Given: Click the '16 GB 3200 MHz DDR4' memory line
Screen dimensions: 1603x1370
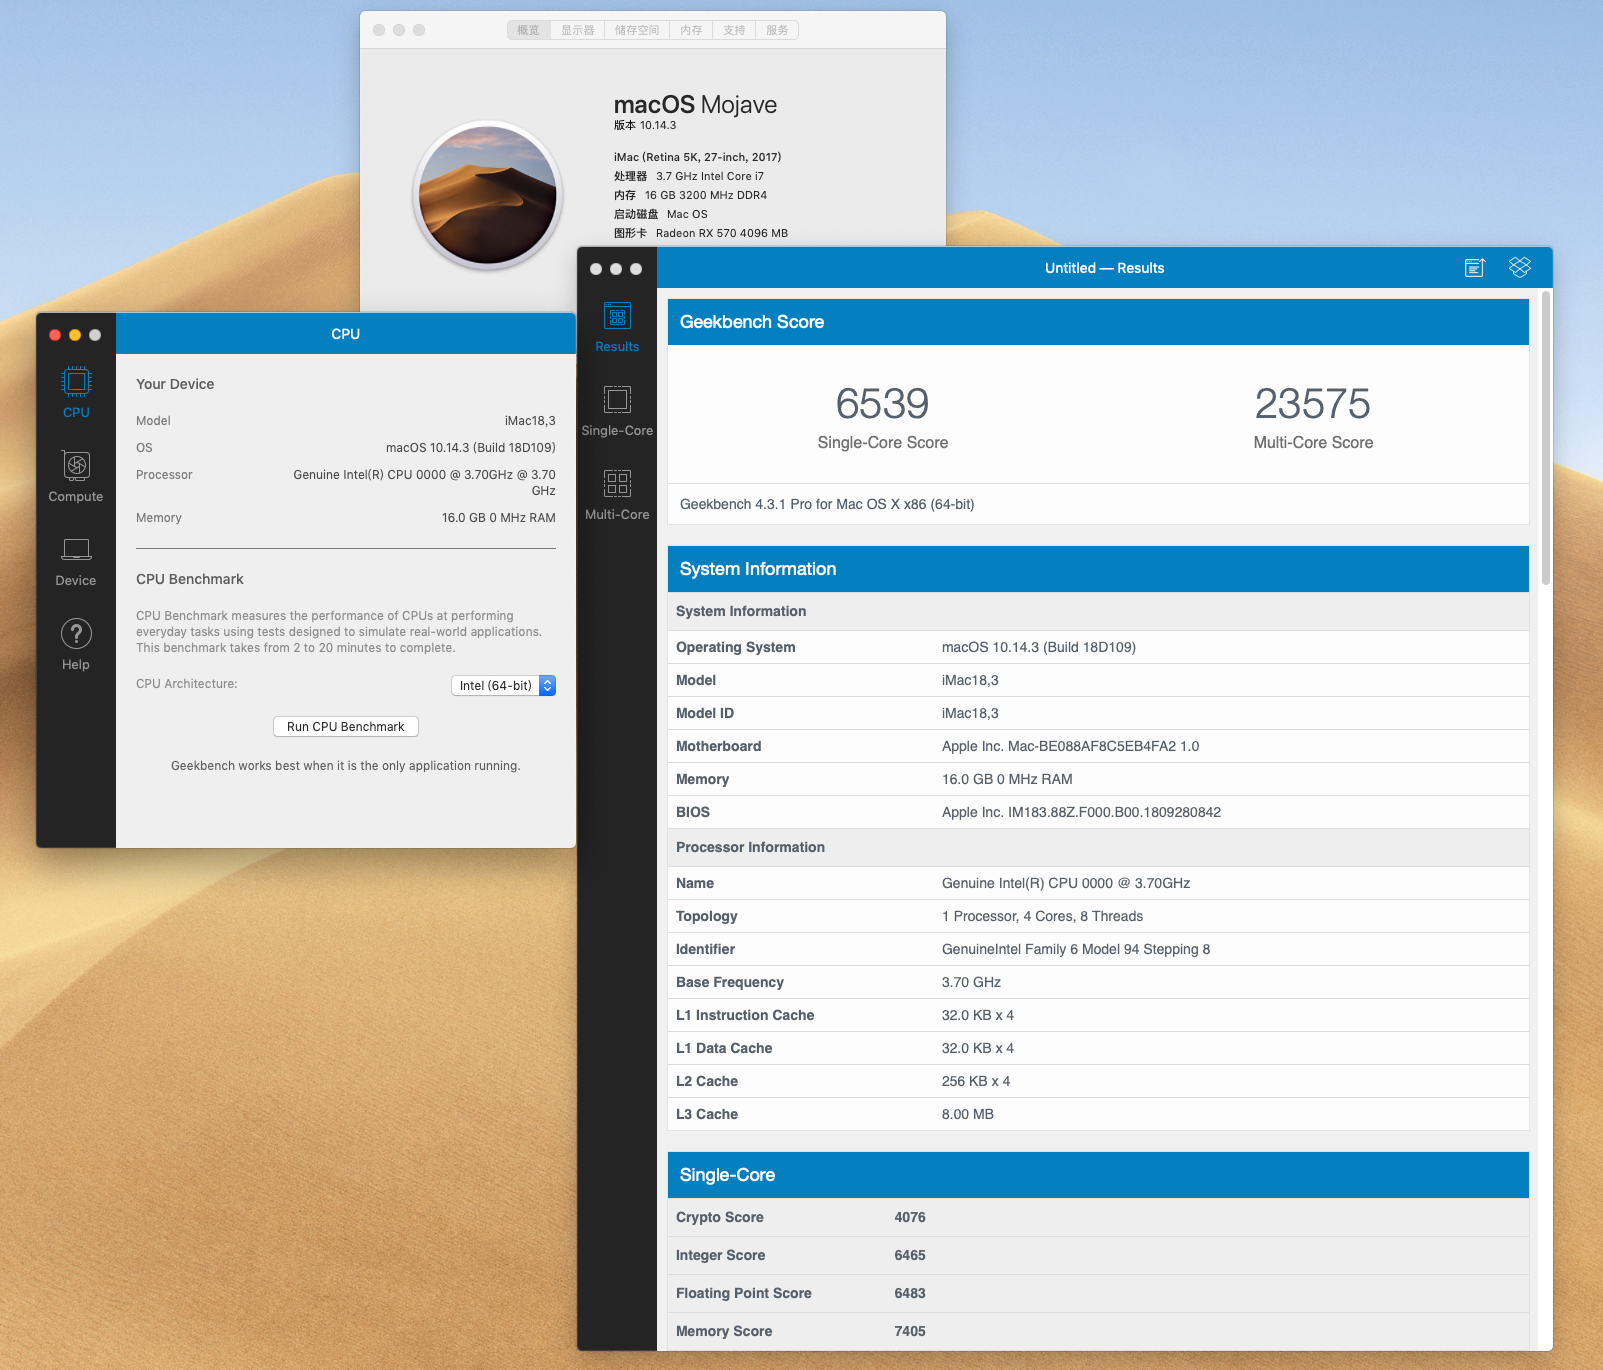Looking at the screenshot, I should (x=691, y=195).
